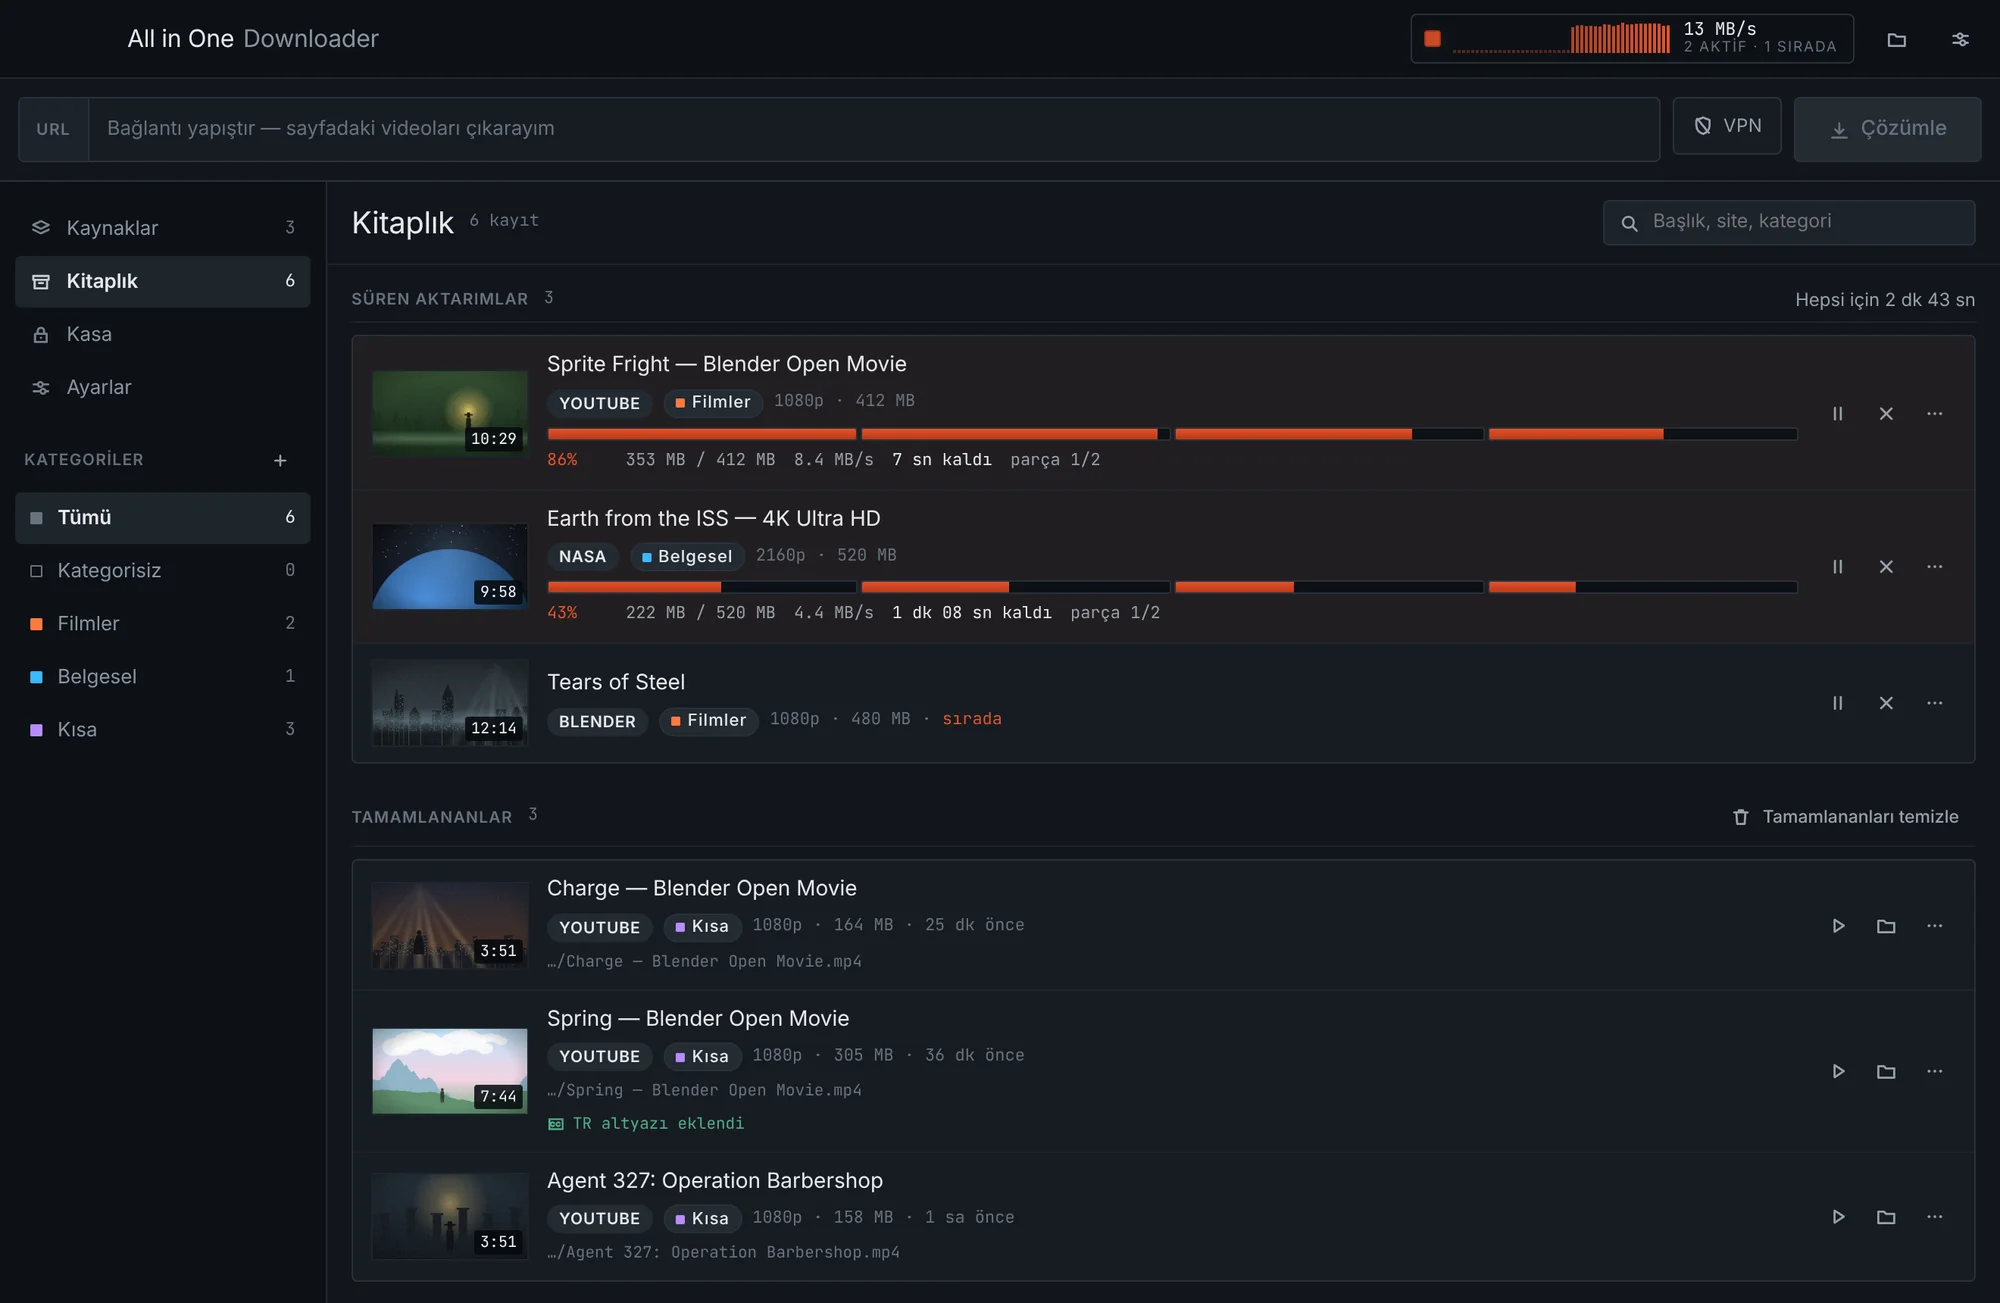Select the Tümü category
This screenshot has width=2000, height=1303.
pyautogui.click(x=163, y=517)
